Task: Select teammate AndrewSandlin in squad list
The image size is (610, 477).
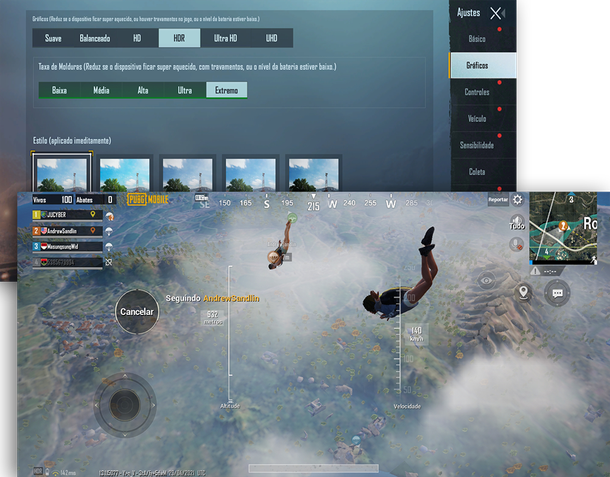Action: [x=67, y=231]
